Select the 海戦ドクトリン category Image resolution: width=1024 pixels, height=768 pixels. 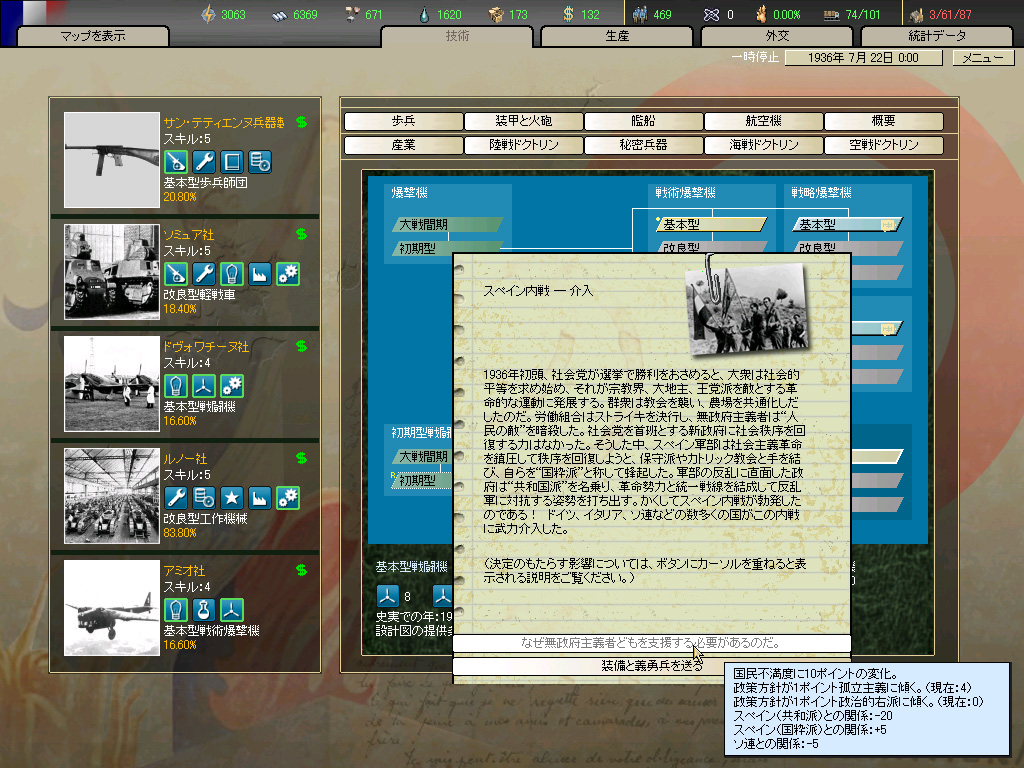click(x=763, y=145)
